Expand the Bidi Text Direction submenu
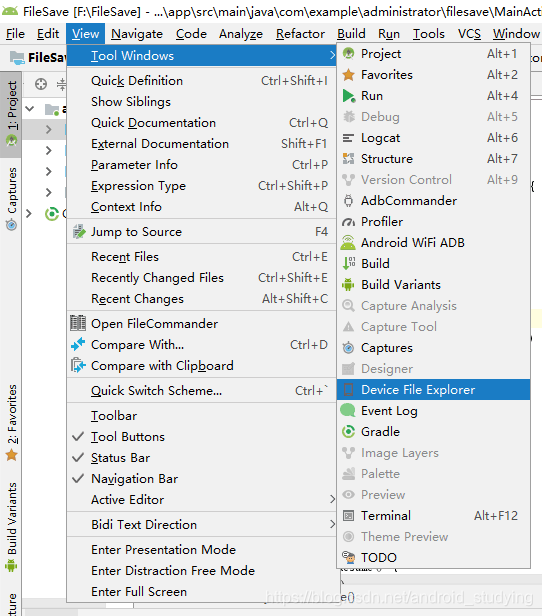The image size is (542, 616). tap(201, 524)
